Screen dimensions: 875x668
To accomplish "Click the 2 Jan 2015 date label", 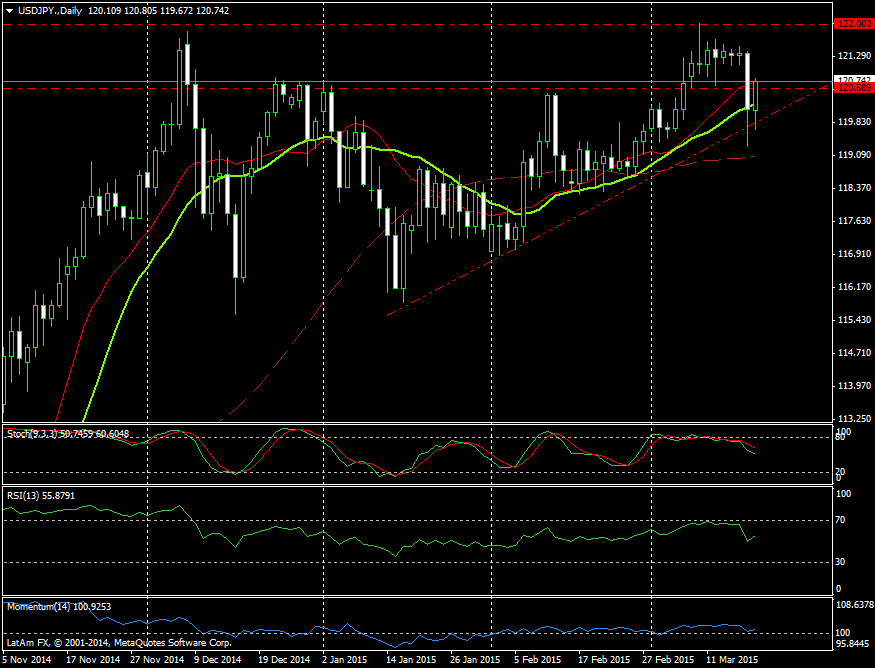I will click(347, 660).
